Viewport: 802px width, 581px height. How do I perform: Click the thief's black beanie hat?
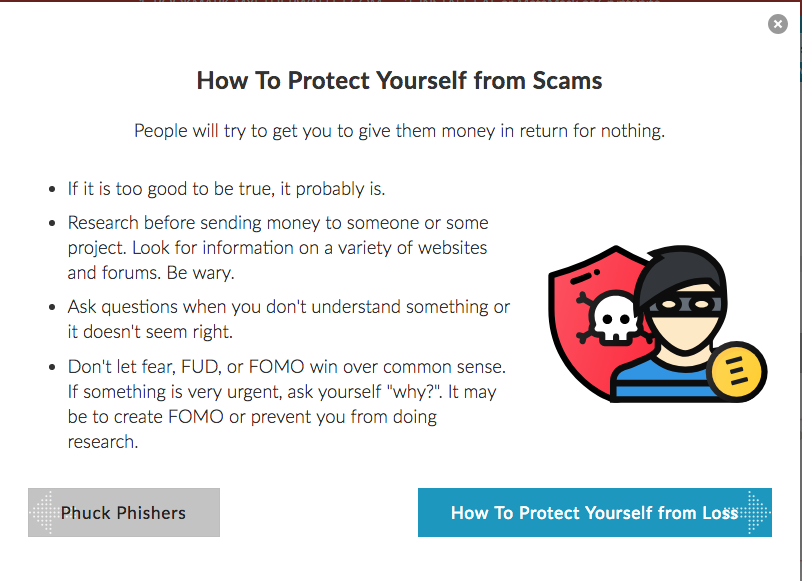[x=678, y=271]
